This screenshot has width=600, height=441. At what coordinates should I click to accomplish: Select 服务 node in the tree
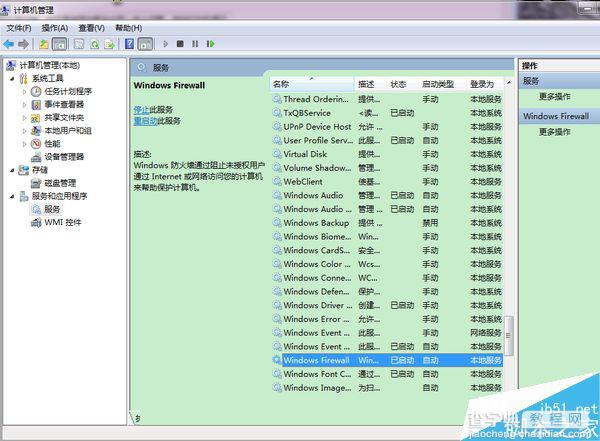click(x=52, y=209)
